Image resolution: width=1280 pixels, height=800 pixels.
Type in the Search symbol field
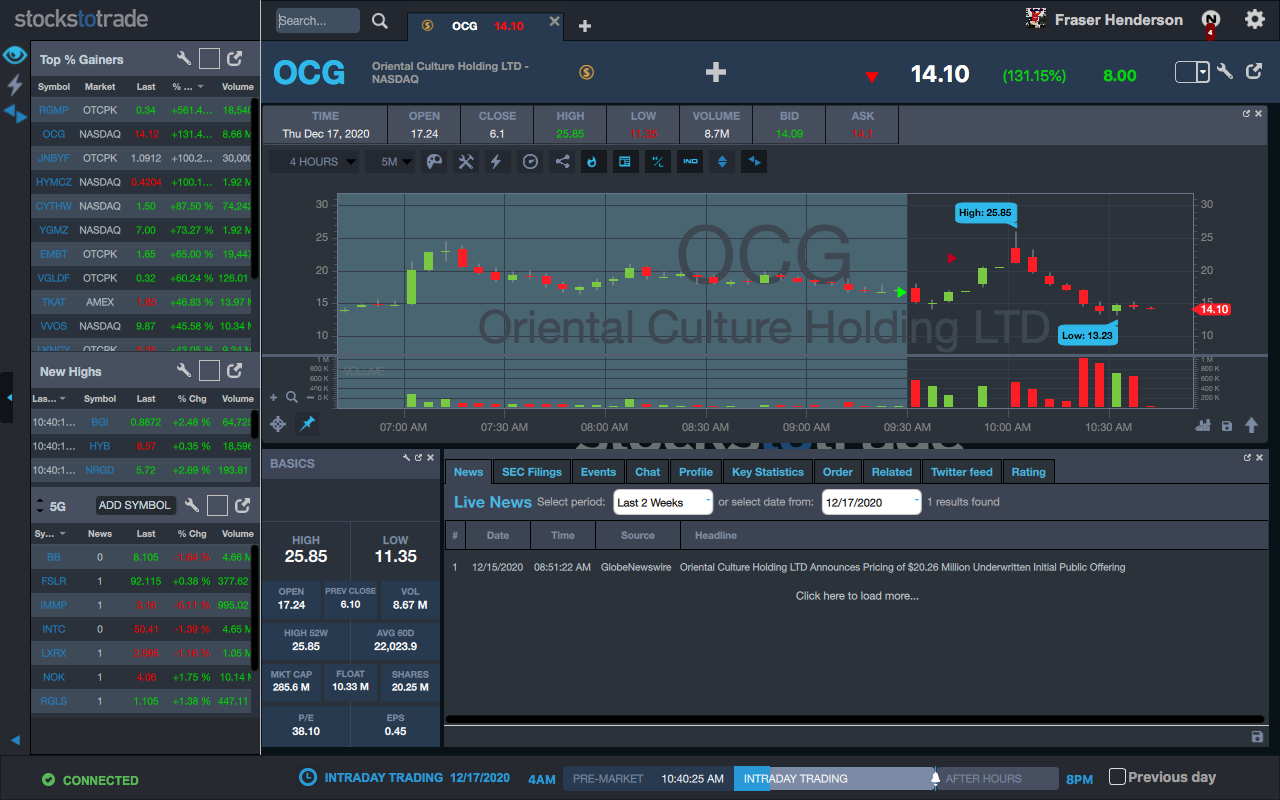318,21
